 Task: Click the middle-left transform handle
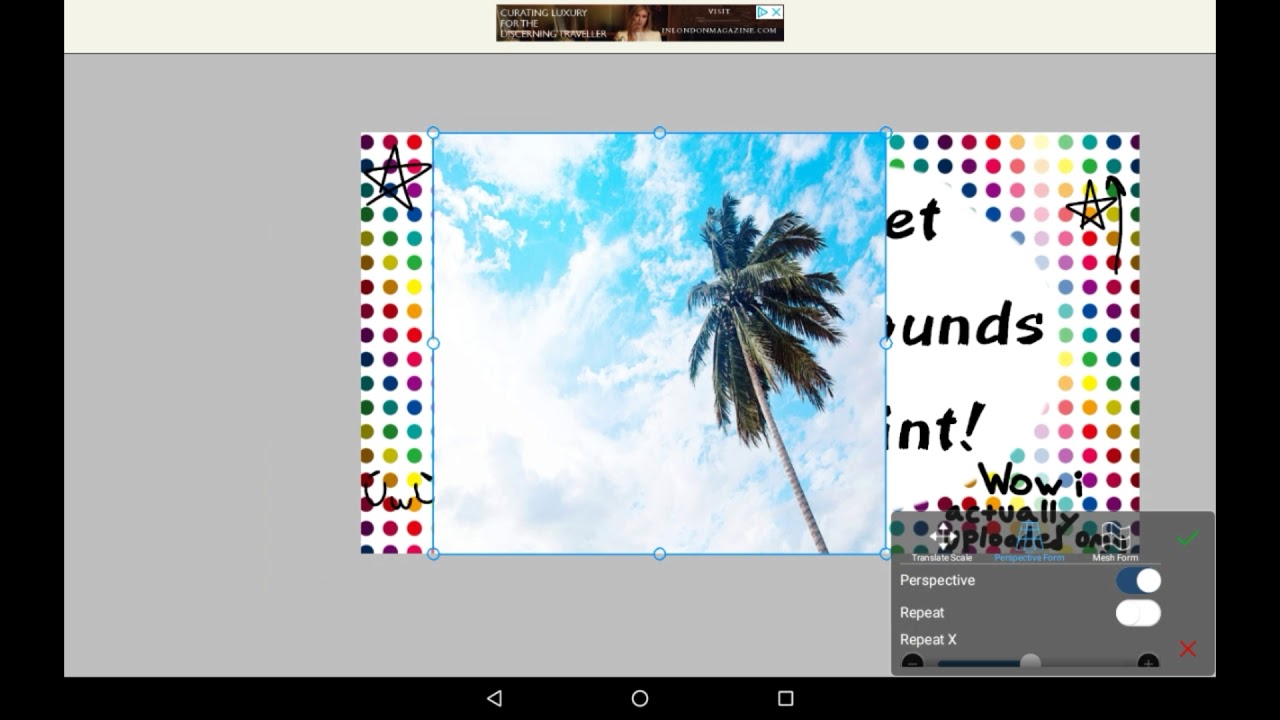[x=433, y=343]
